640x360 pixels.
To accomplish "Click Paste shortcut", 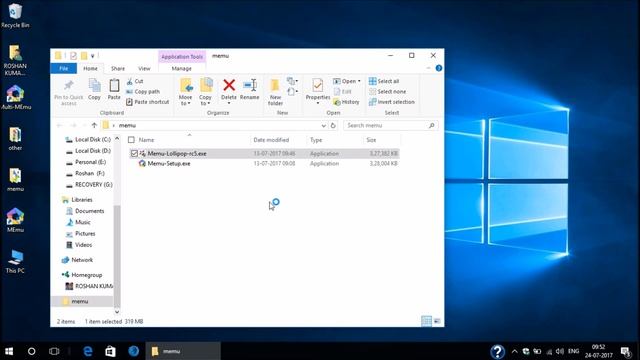I will tap(147, 102).
